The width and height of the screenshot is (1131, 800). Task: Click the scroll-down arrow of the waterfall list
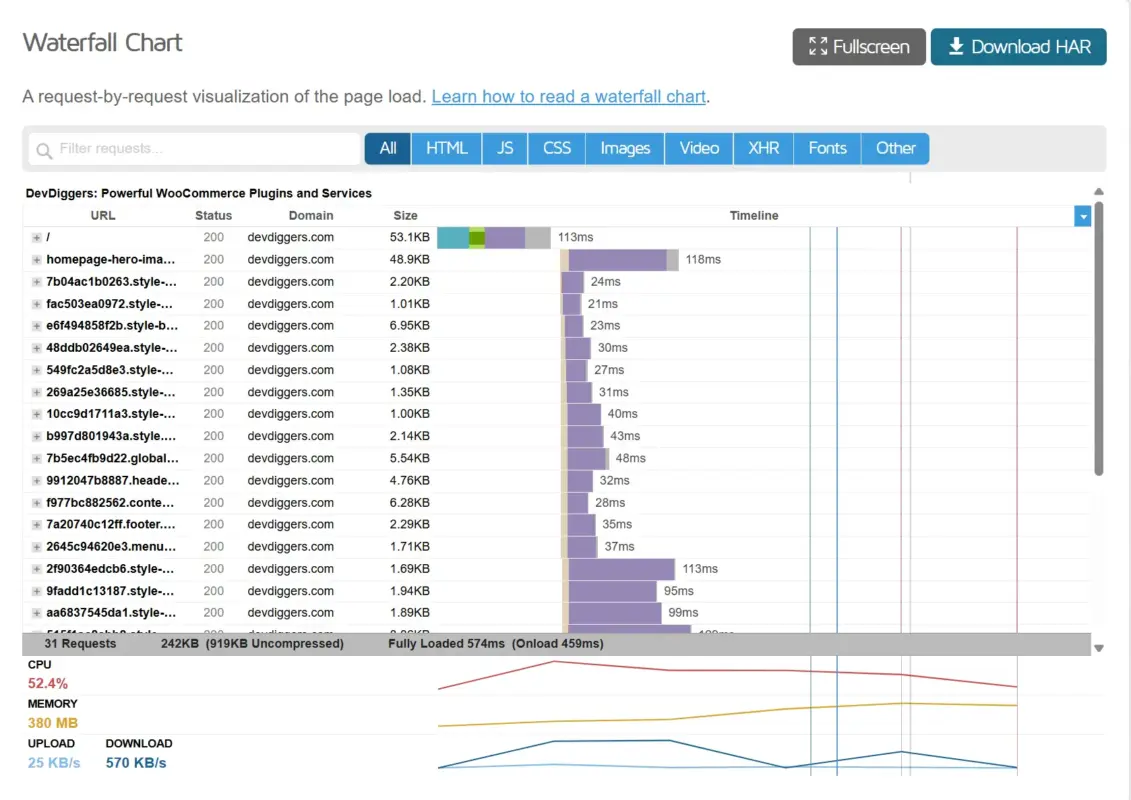[x=1099, y=648]
